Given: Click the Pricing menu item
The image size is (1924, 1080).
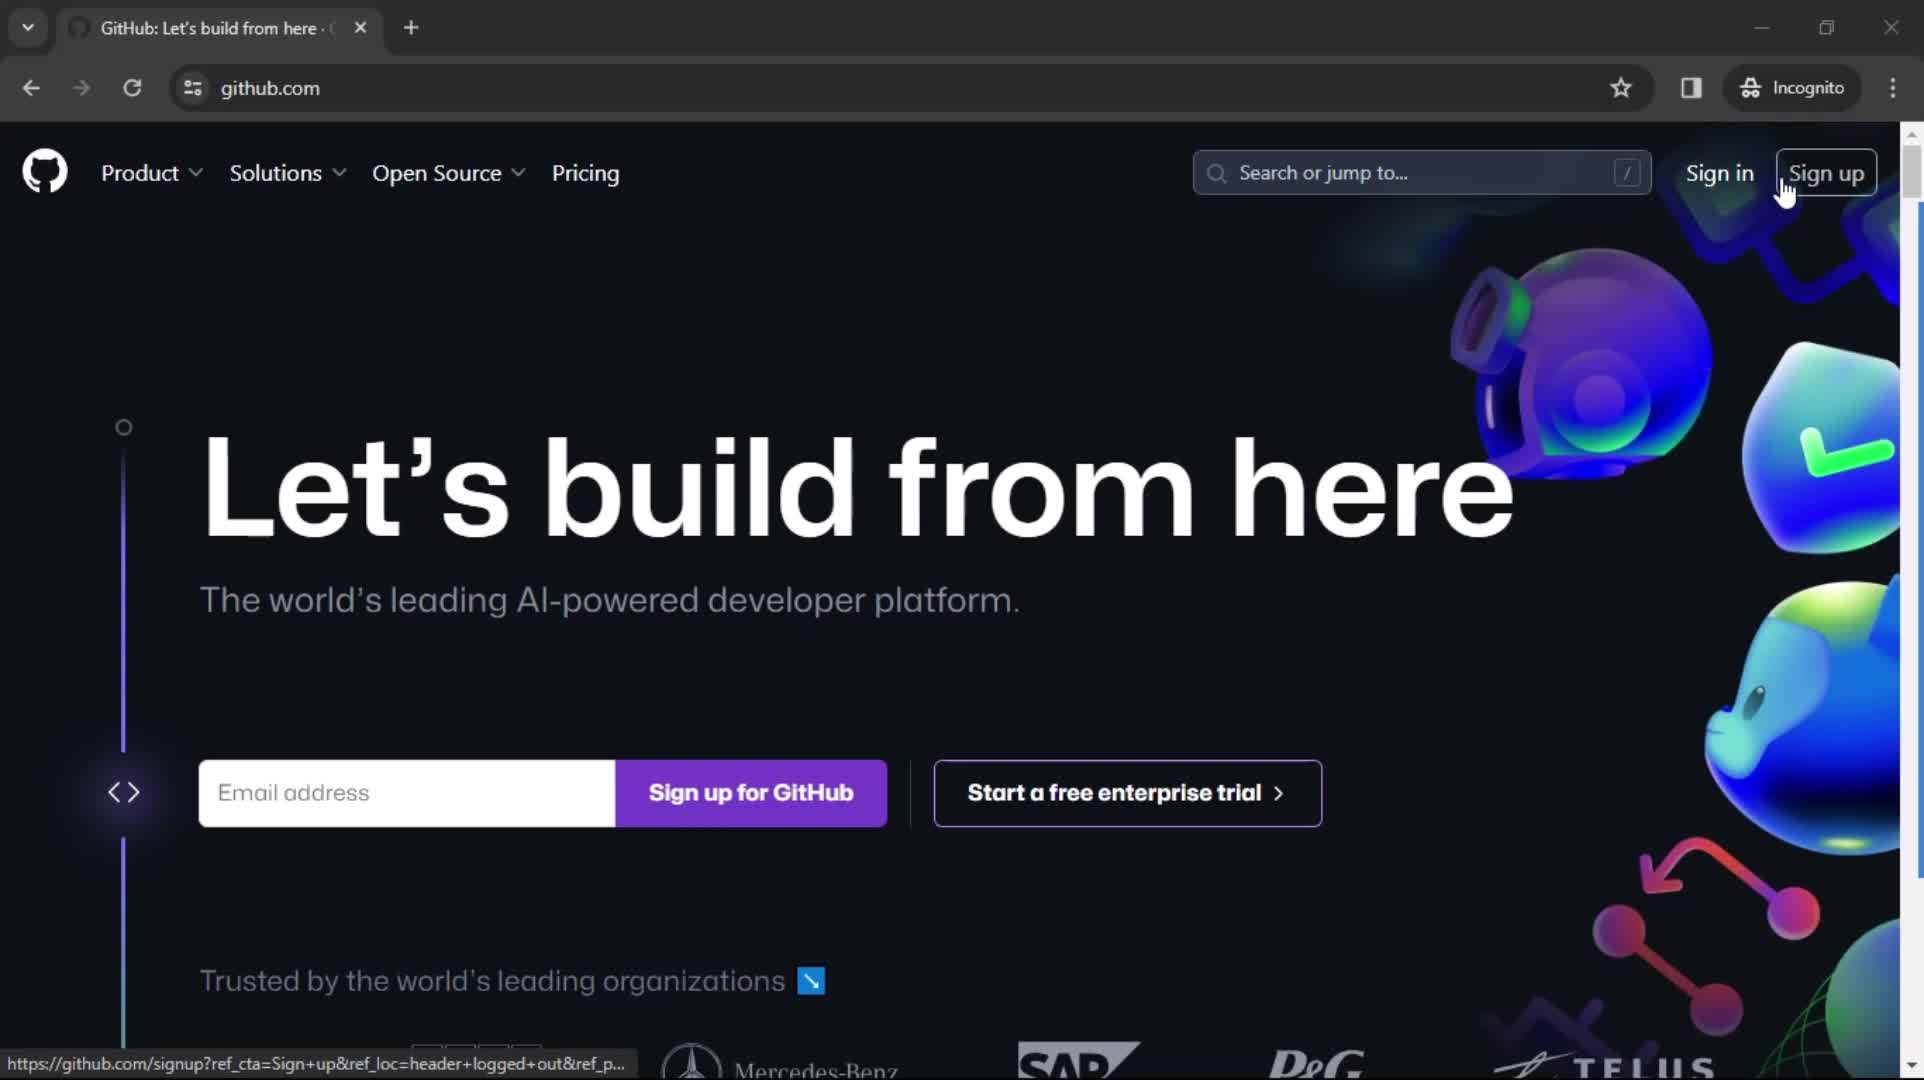Looking at the screenshot, I should [x=585, y=173].
